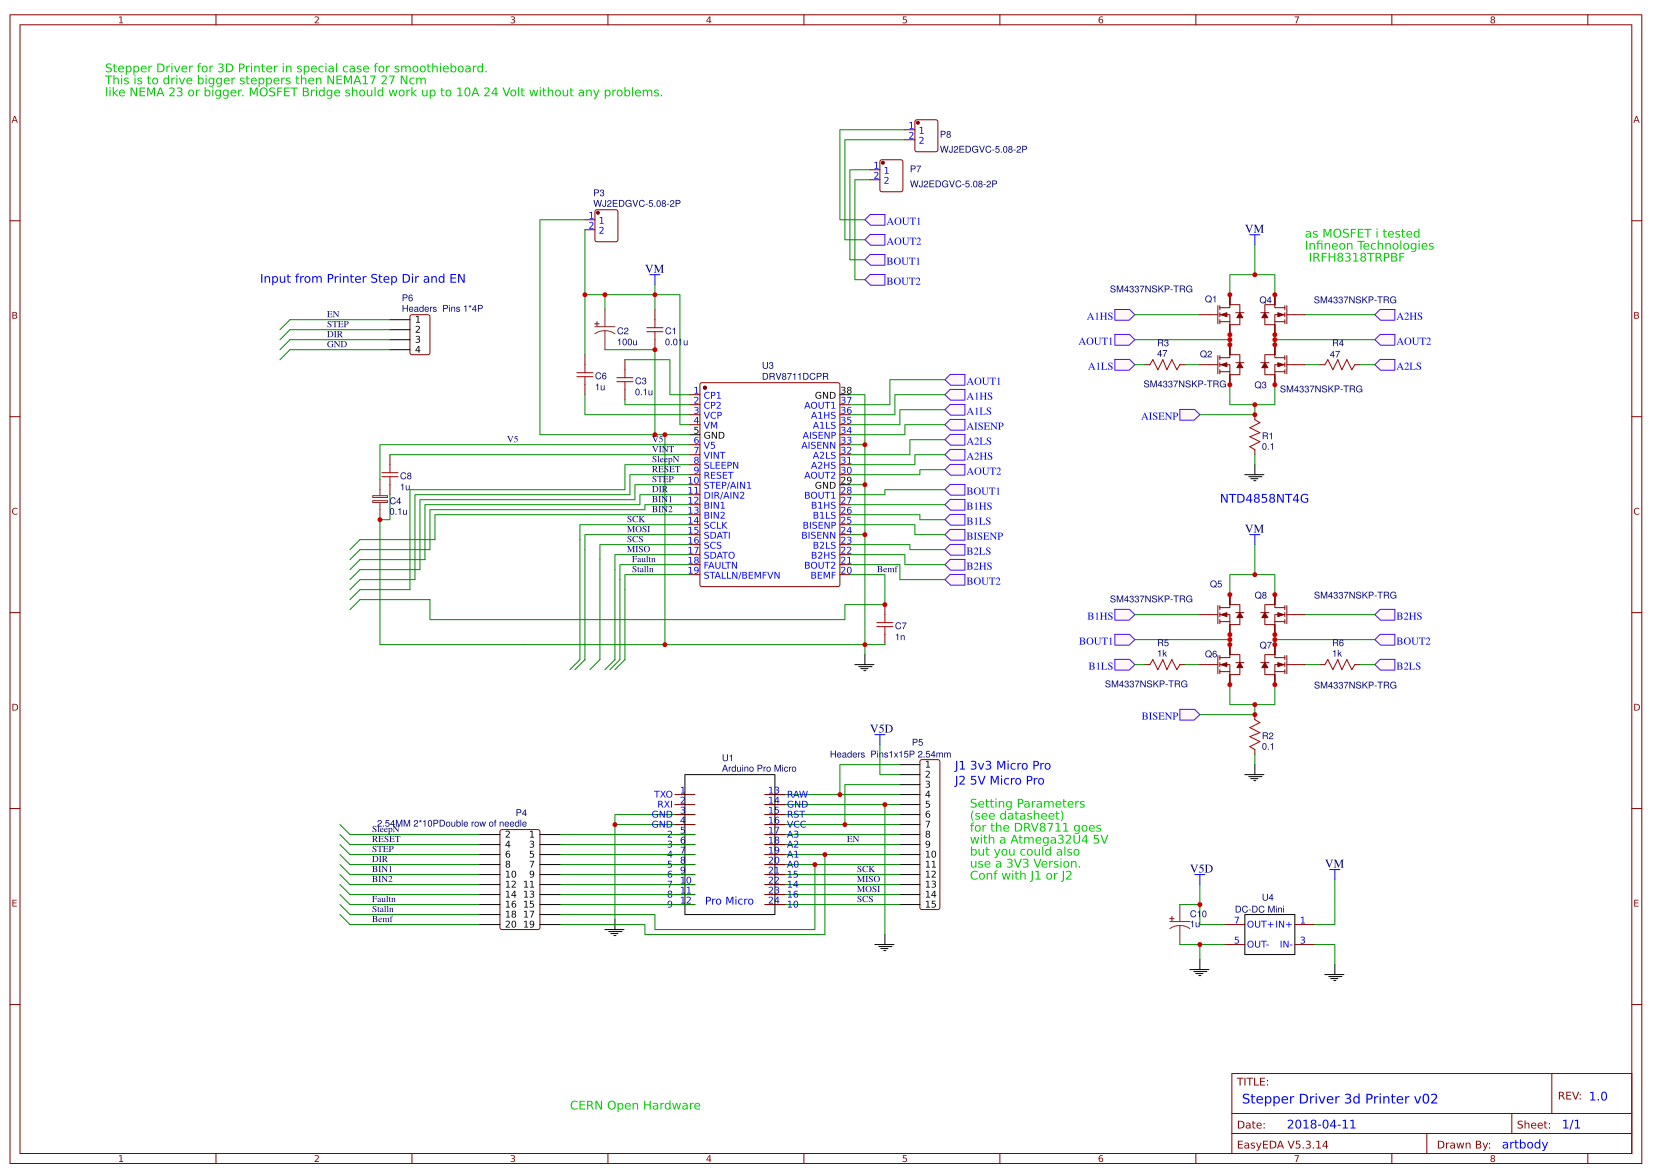
Task: Click the TITLE field in the title block
Action: click(1253, 1081)
